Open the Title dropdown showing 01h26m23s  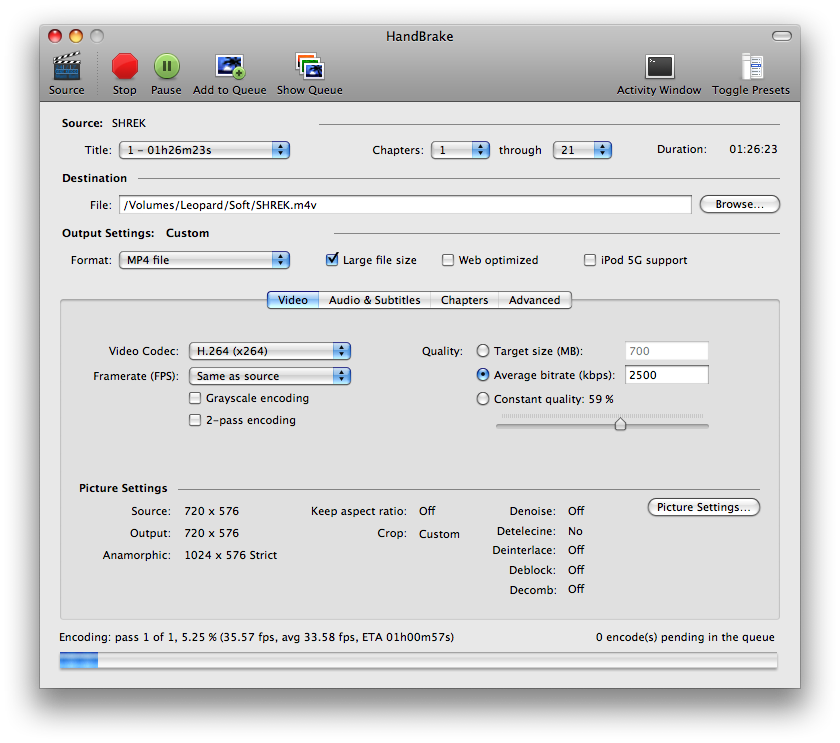[204, 150]
